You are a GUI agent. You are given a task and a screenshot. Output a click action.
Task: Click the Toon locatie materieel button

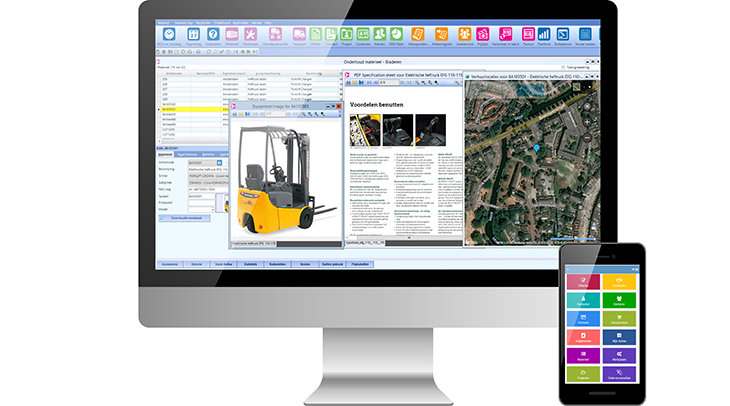184,218
